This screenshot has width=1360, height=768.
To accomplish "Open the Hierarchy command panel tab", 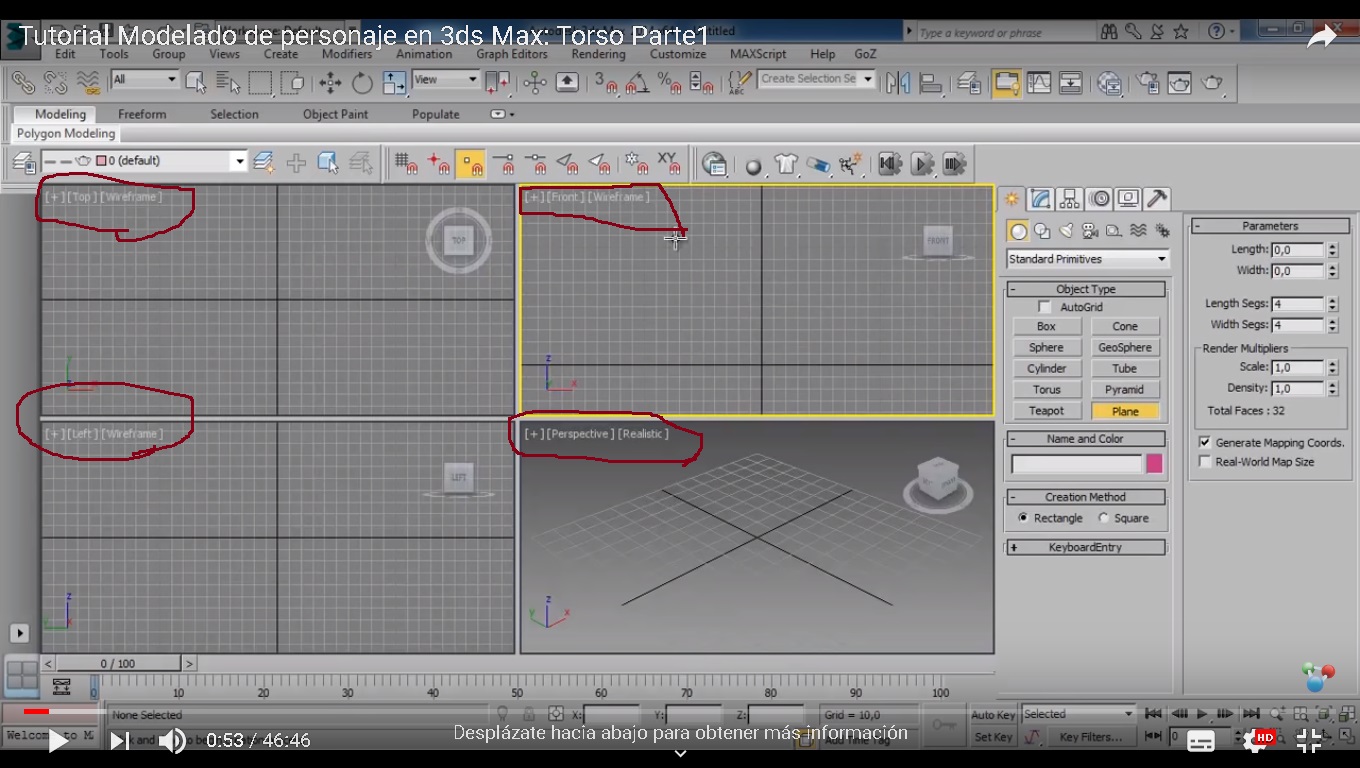I will 1069,198.
